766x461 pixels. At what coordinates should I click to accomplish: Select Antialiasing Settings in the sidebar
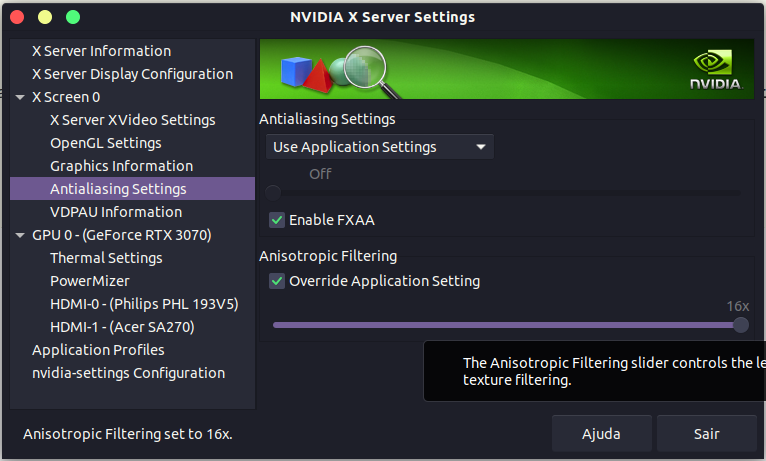[132, 189]
